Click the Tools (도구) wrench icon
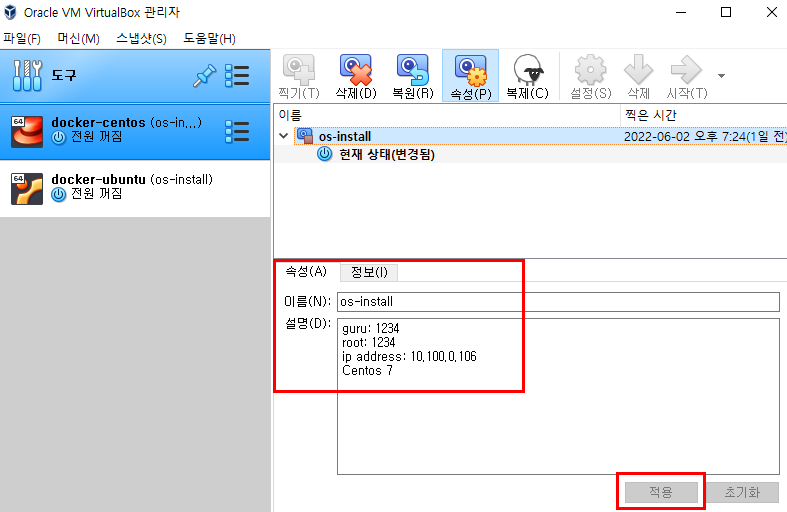Image resolution: width=787 pixels, height=512 pixels. [27, 76]
